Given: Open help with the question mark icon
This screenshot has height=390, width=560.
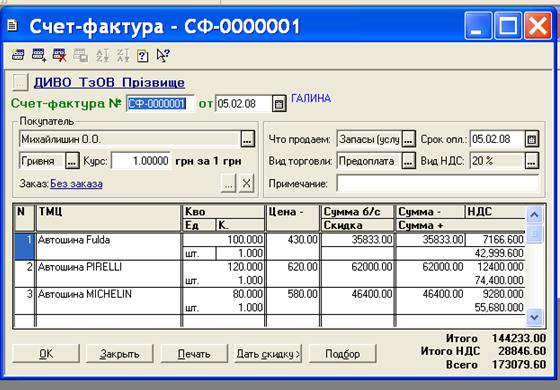Looking at the screenshot, I should pyautogui.click(x=142, y=56).
